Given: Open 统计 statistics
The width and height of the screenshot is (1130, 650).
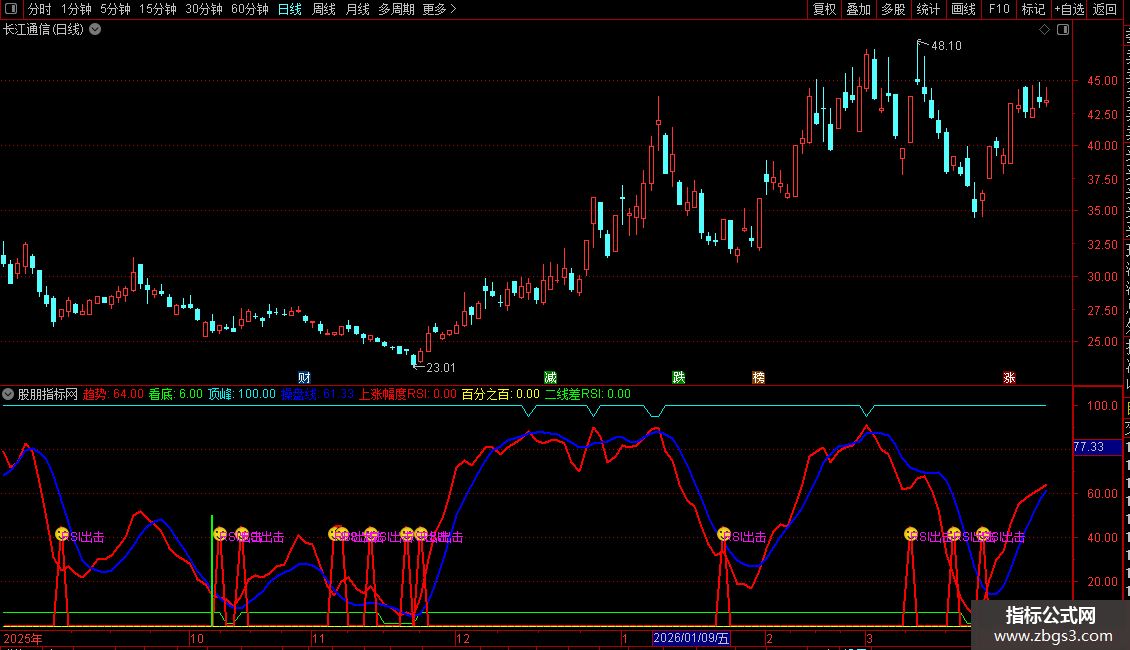Looking at the screenshot, I should [928, 9].
